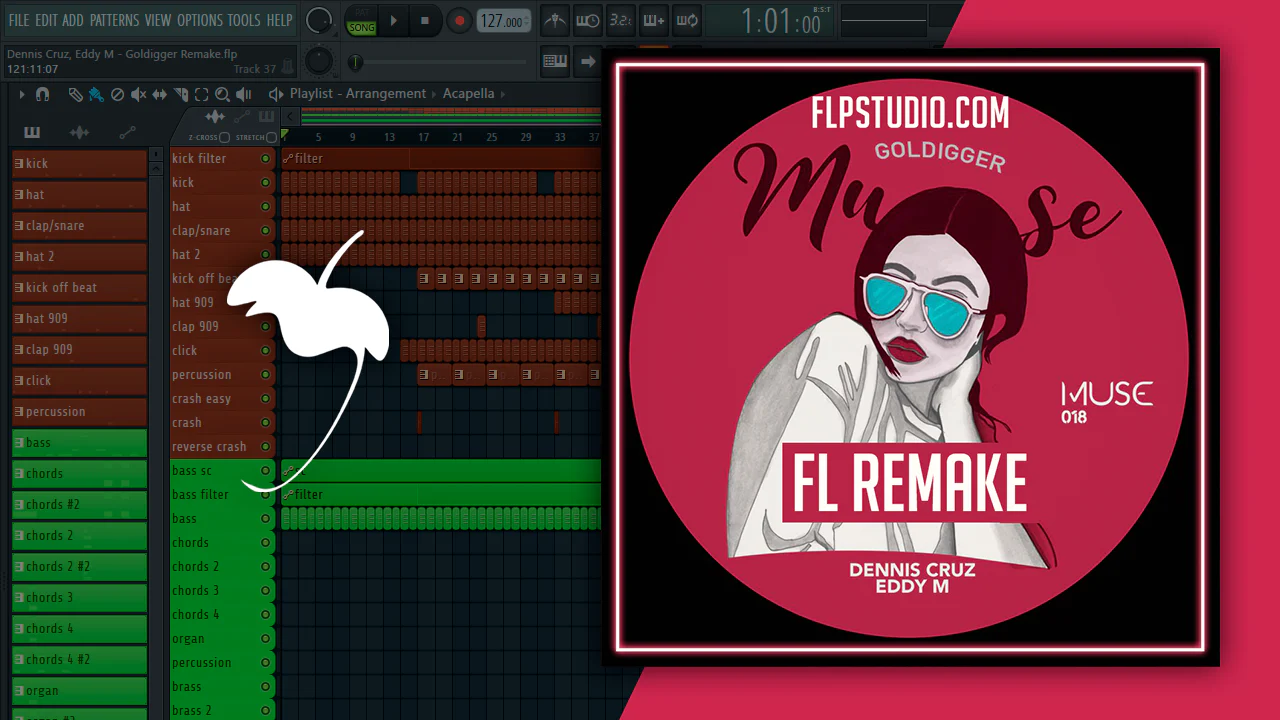Screen dimensions: 1280x720
Task: Enable the STRETCH checkbox
Action: [271, 137]
